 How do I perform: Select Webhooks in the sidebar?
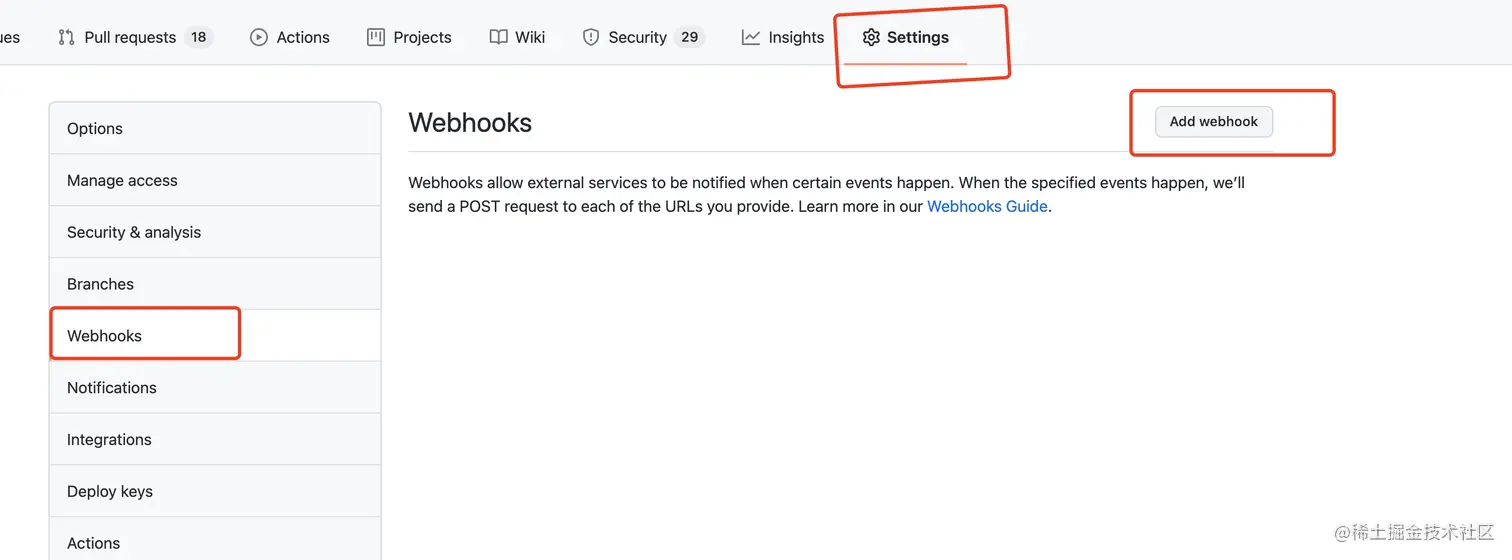(105, 335)
